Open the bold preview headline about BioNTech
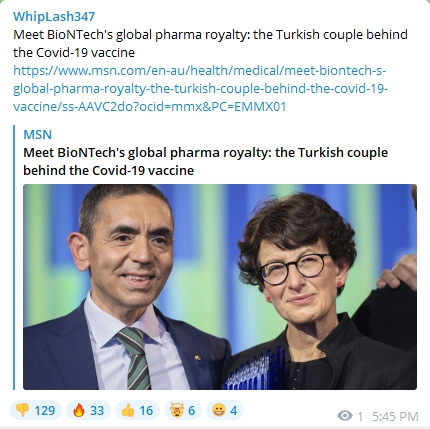The width and height of the screenshot is (430, 429). click(x=205, y=161)
